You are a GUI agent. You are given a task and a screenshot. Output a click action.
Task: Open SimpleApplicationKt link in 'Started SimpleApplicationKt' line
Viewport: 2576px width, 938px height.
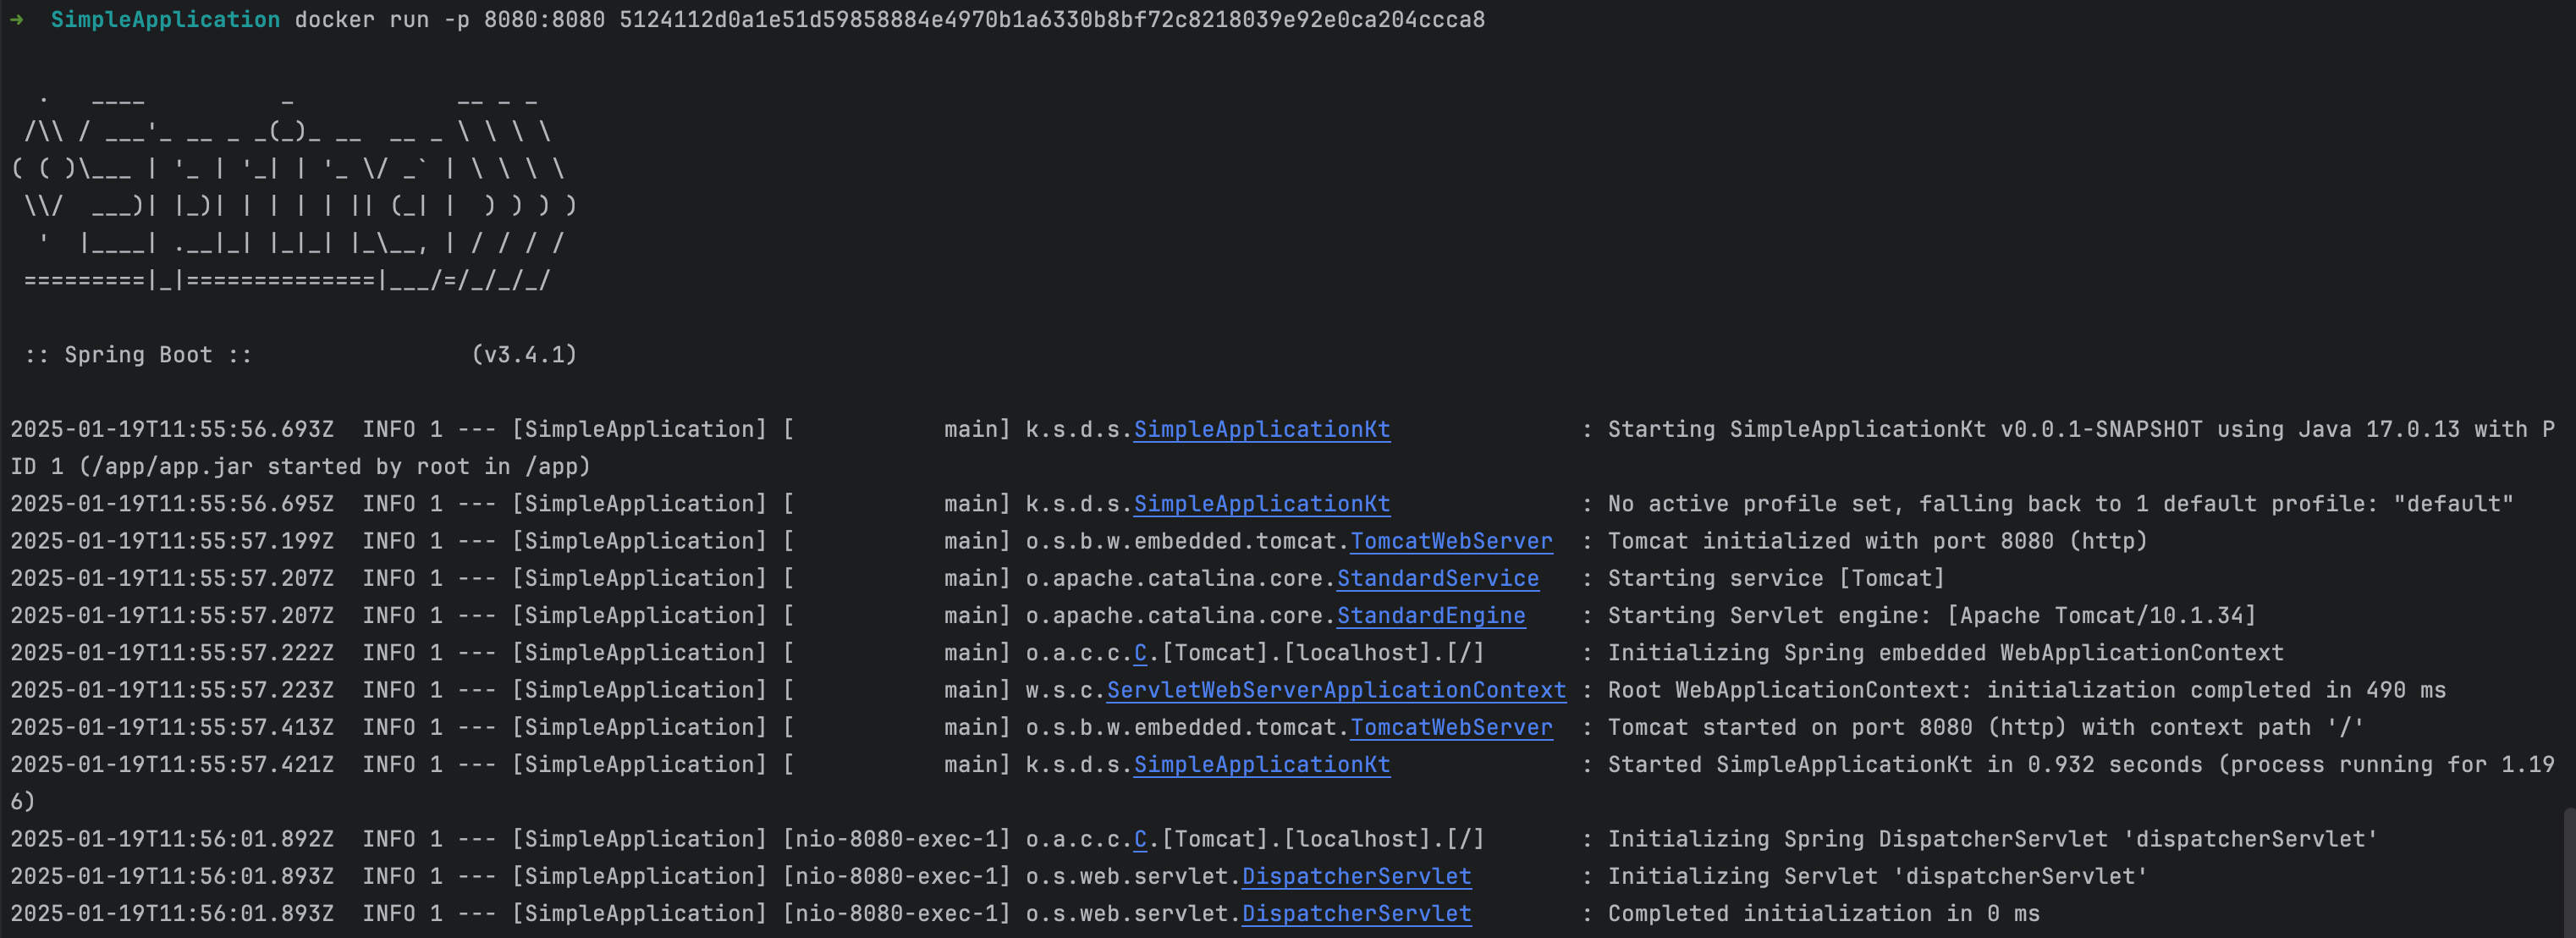coord(1261,765)
